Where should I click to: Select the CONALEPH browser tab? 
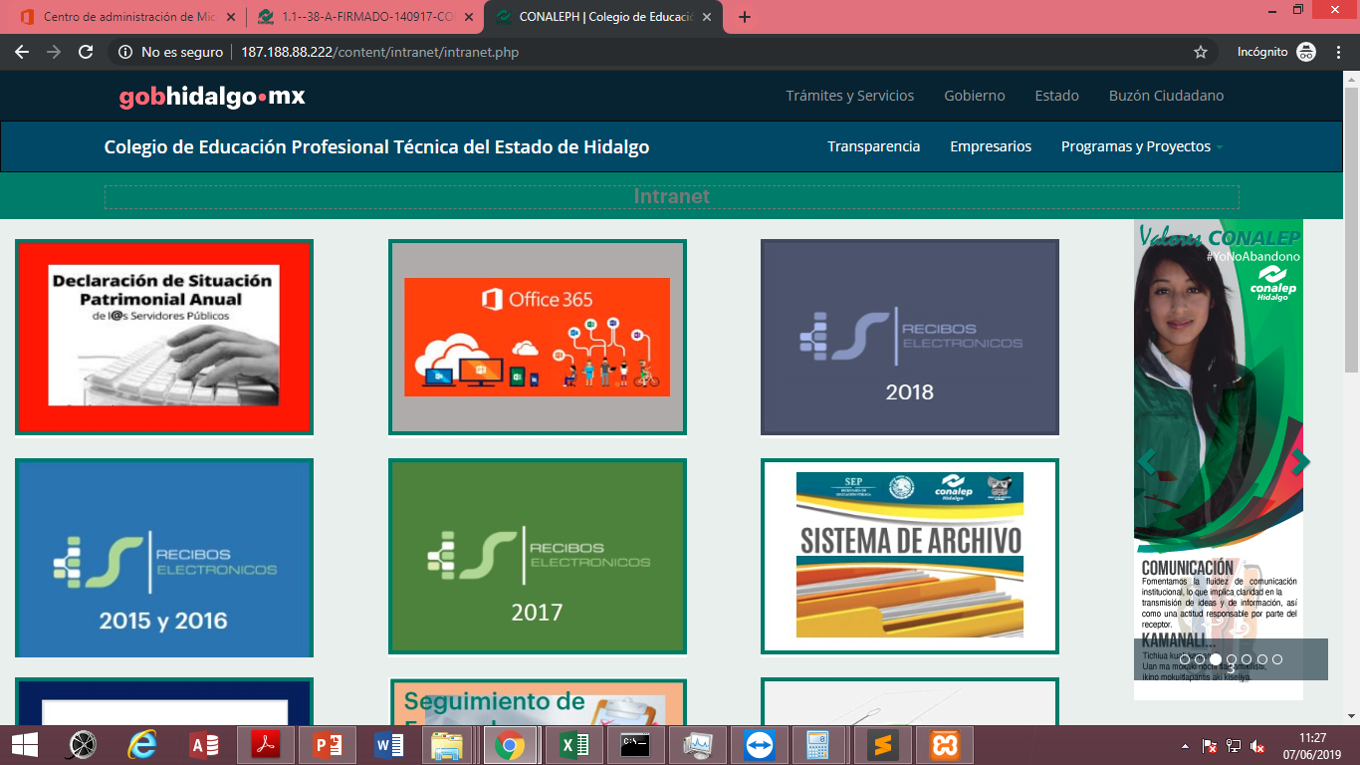coord(603,17)
